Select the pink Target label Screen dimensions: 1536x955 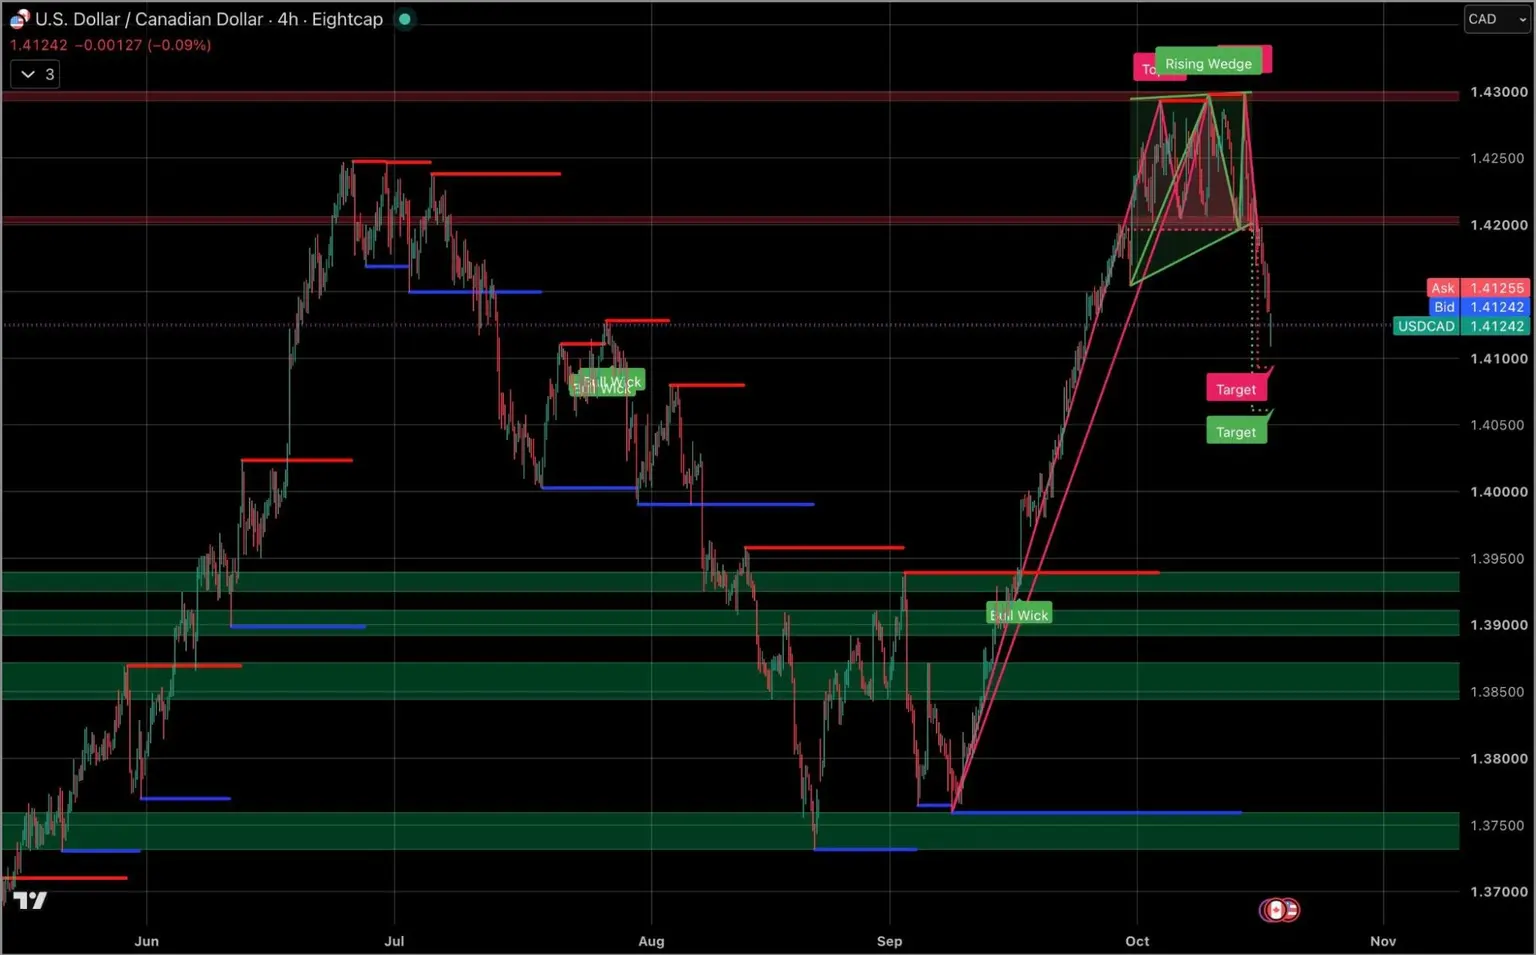[x=1236, y=390]
